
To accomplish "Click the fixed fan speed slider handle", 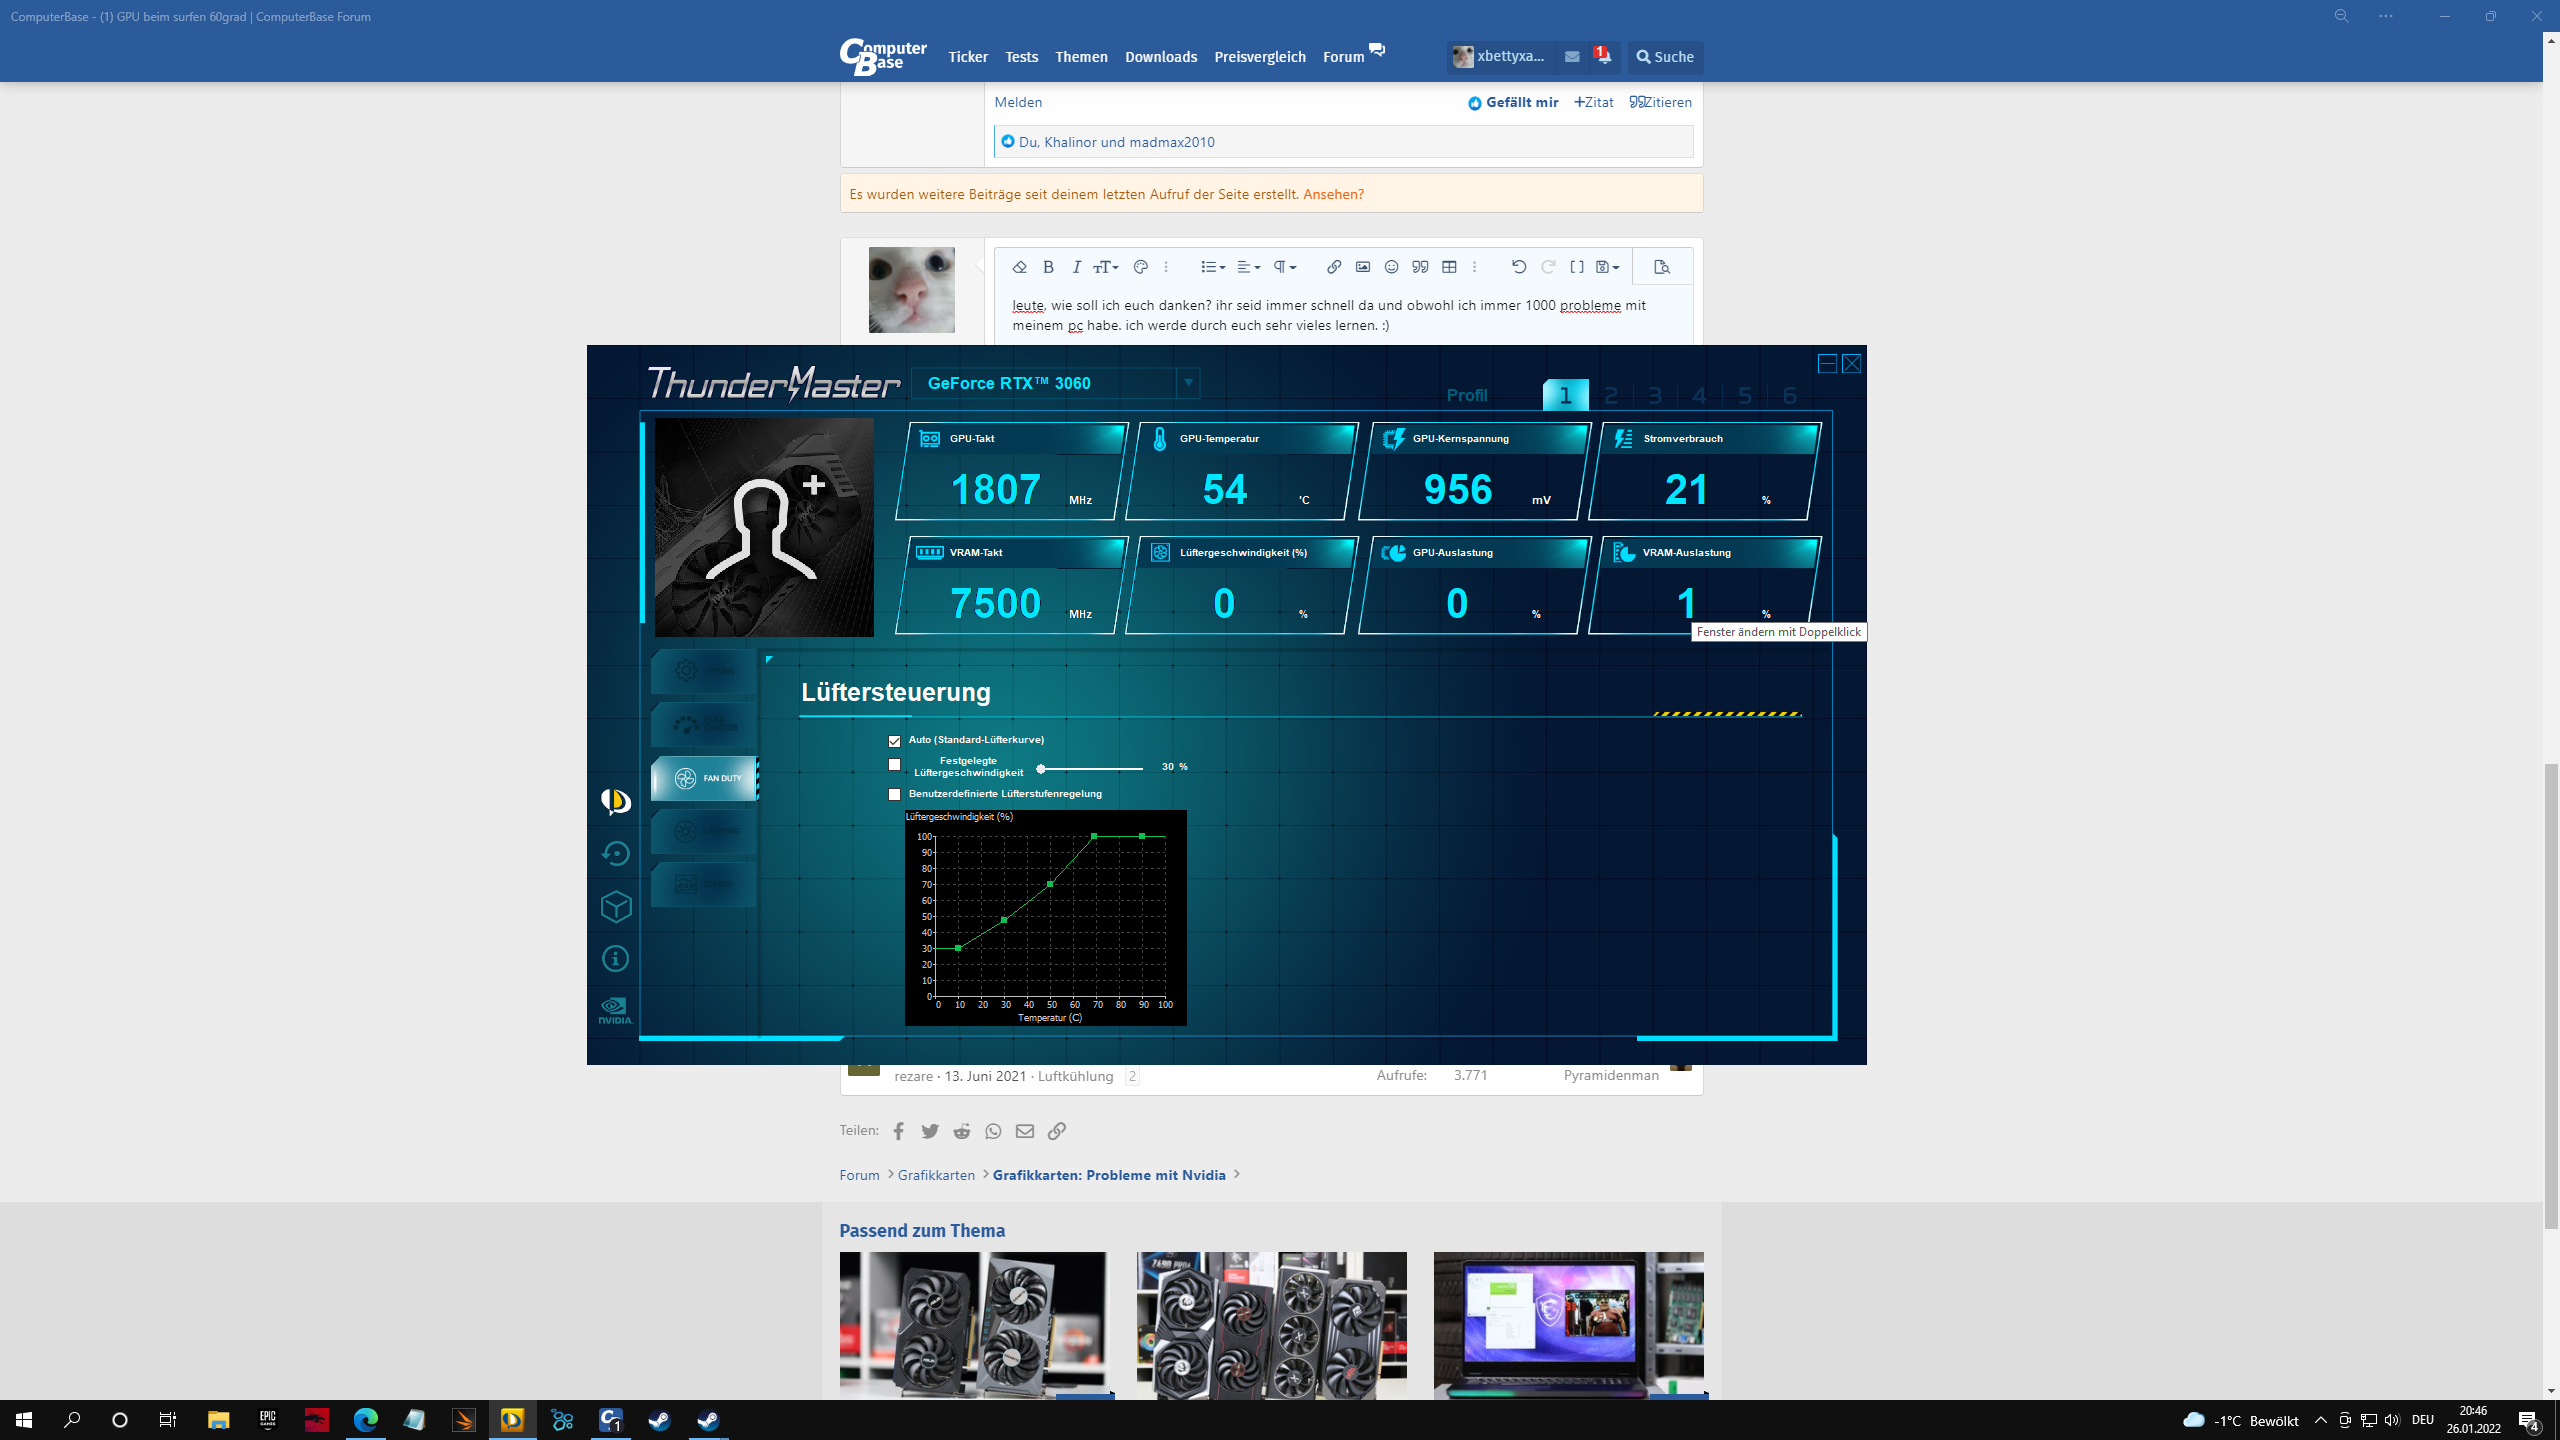I will pyautogui.click(x=1041, y=769).
